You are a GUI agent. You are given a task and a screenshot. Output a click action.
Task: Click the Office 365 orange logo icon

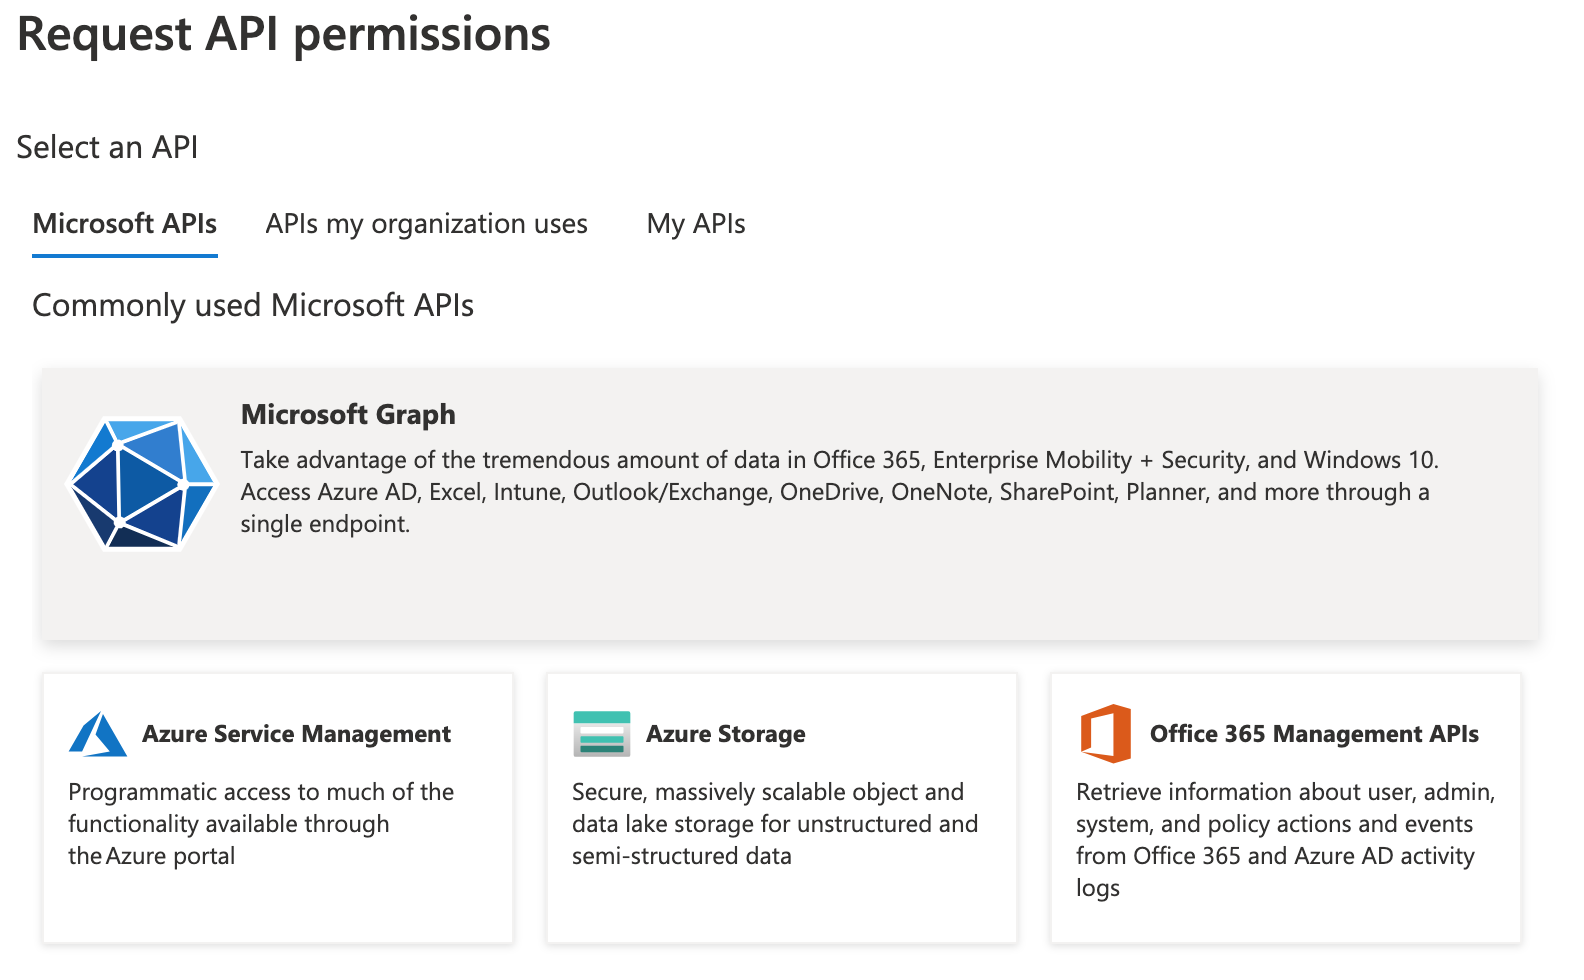pos(1106,734)
